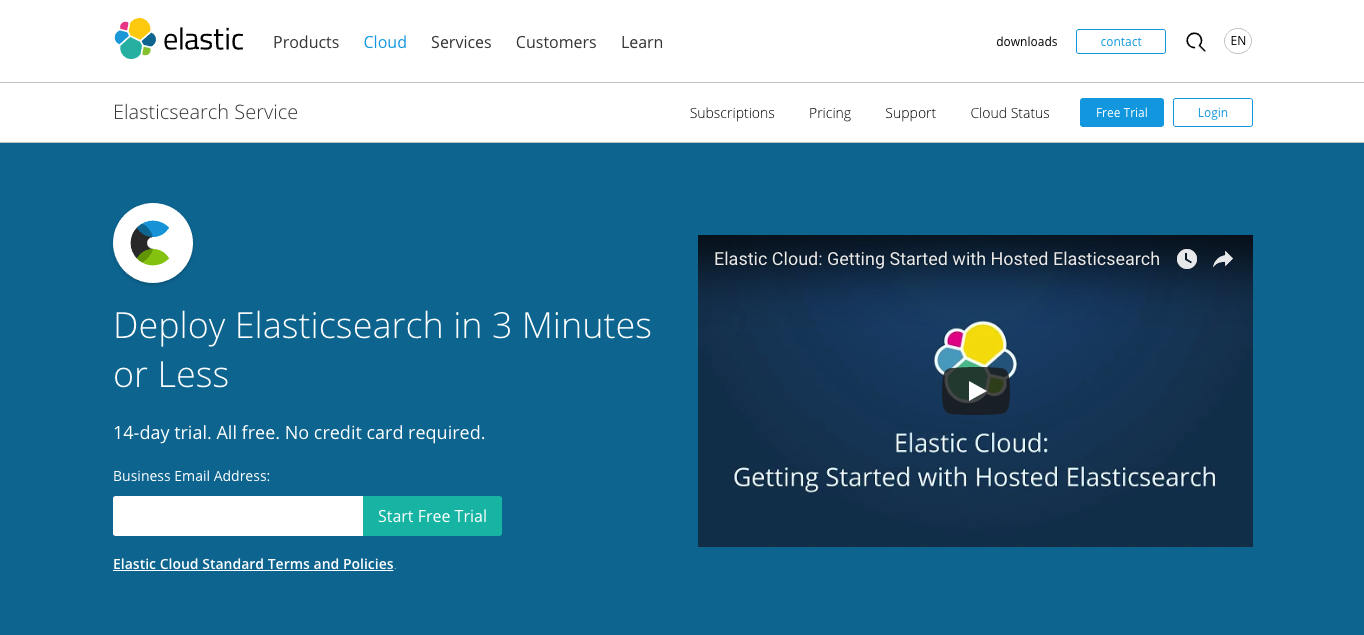Open the Cloud menu
1364x635 pixels.
[x=385, y=42]
